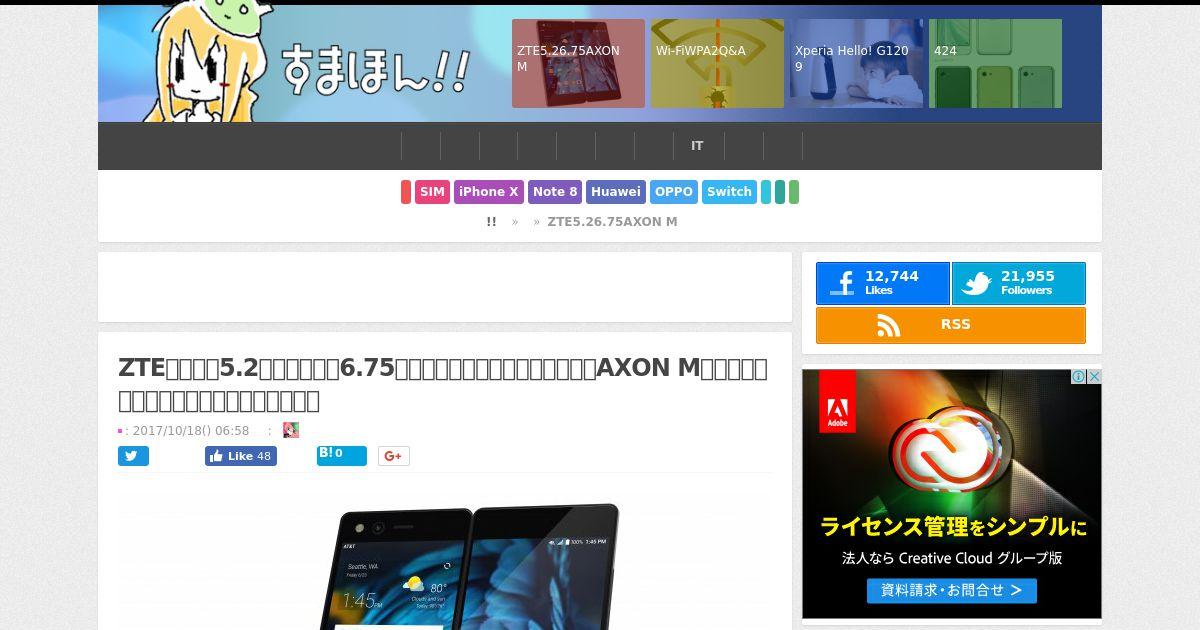This screenshot has width=1200, height=630.
Task: Click the unlabeled green tag at row end
Action: [794, 192]
